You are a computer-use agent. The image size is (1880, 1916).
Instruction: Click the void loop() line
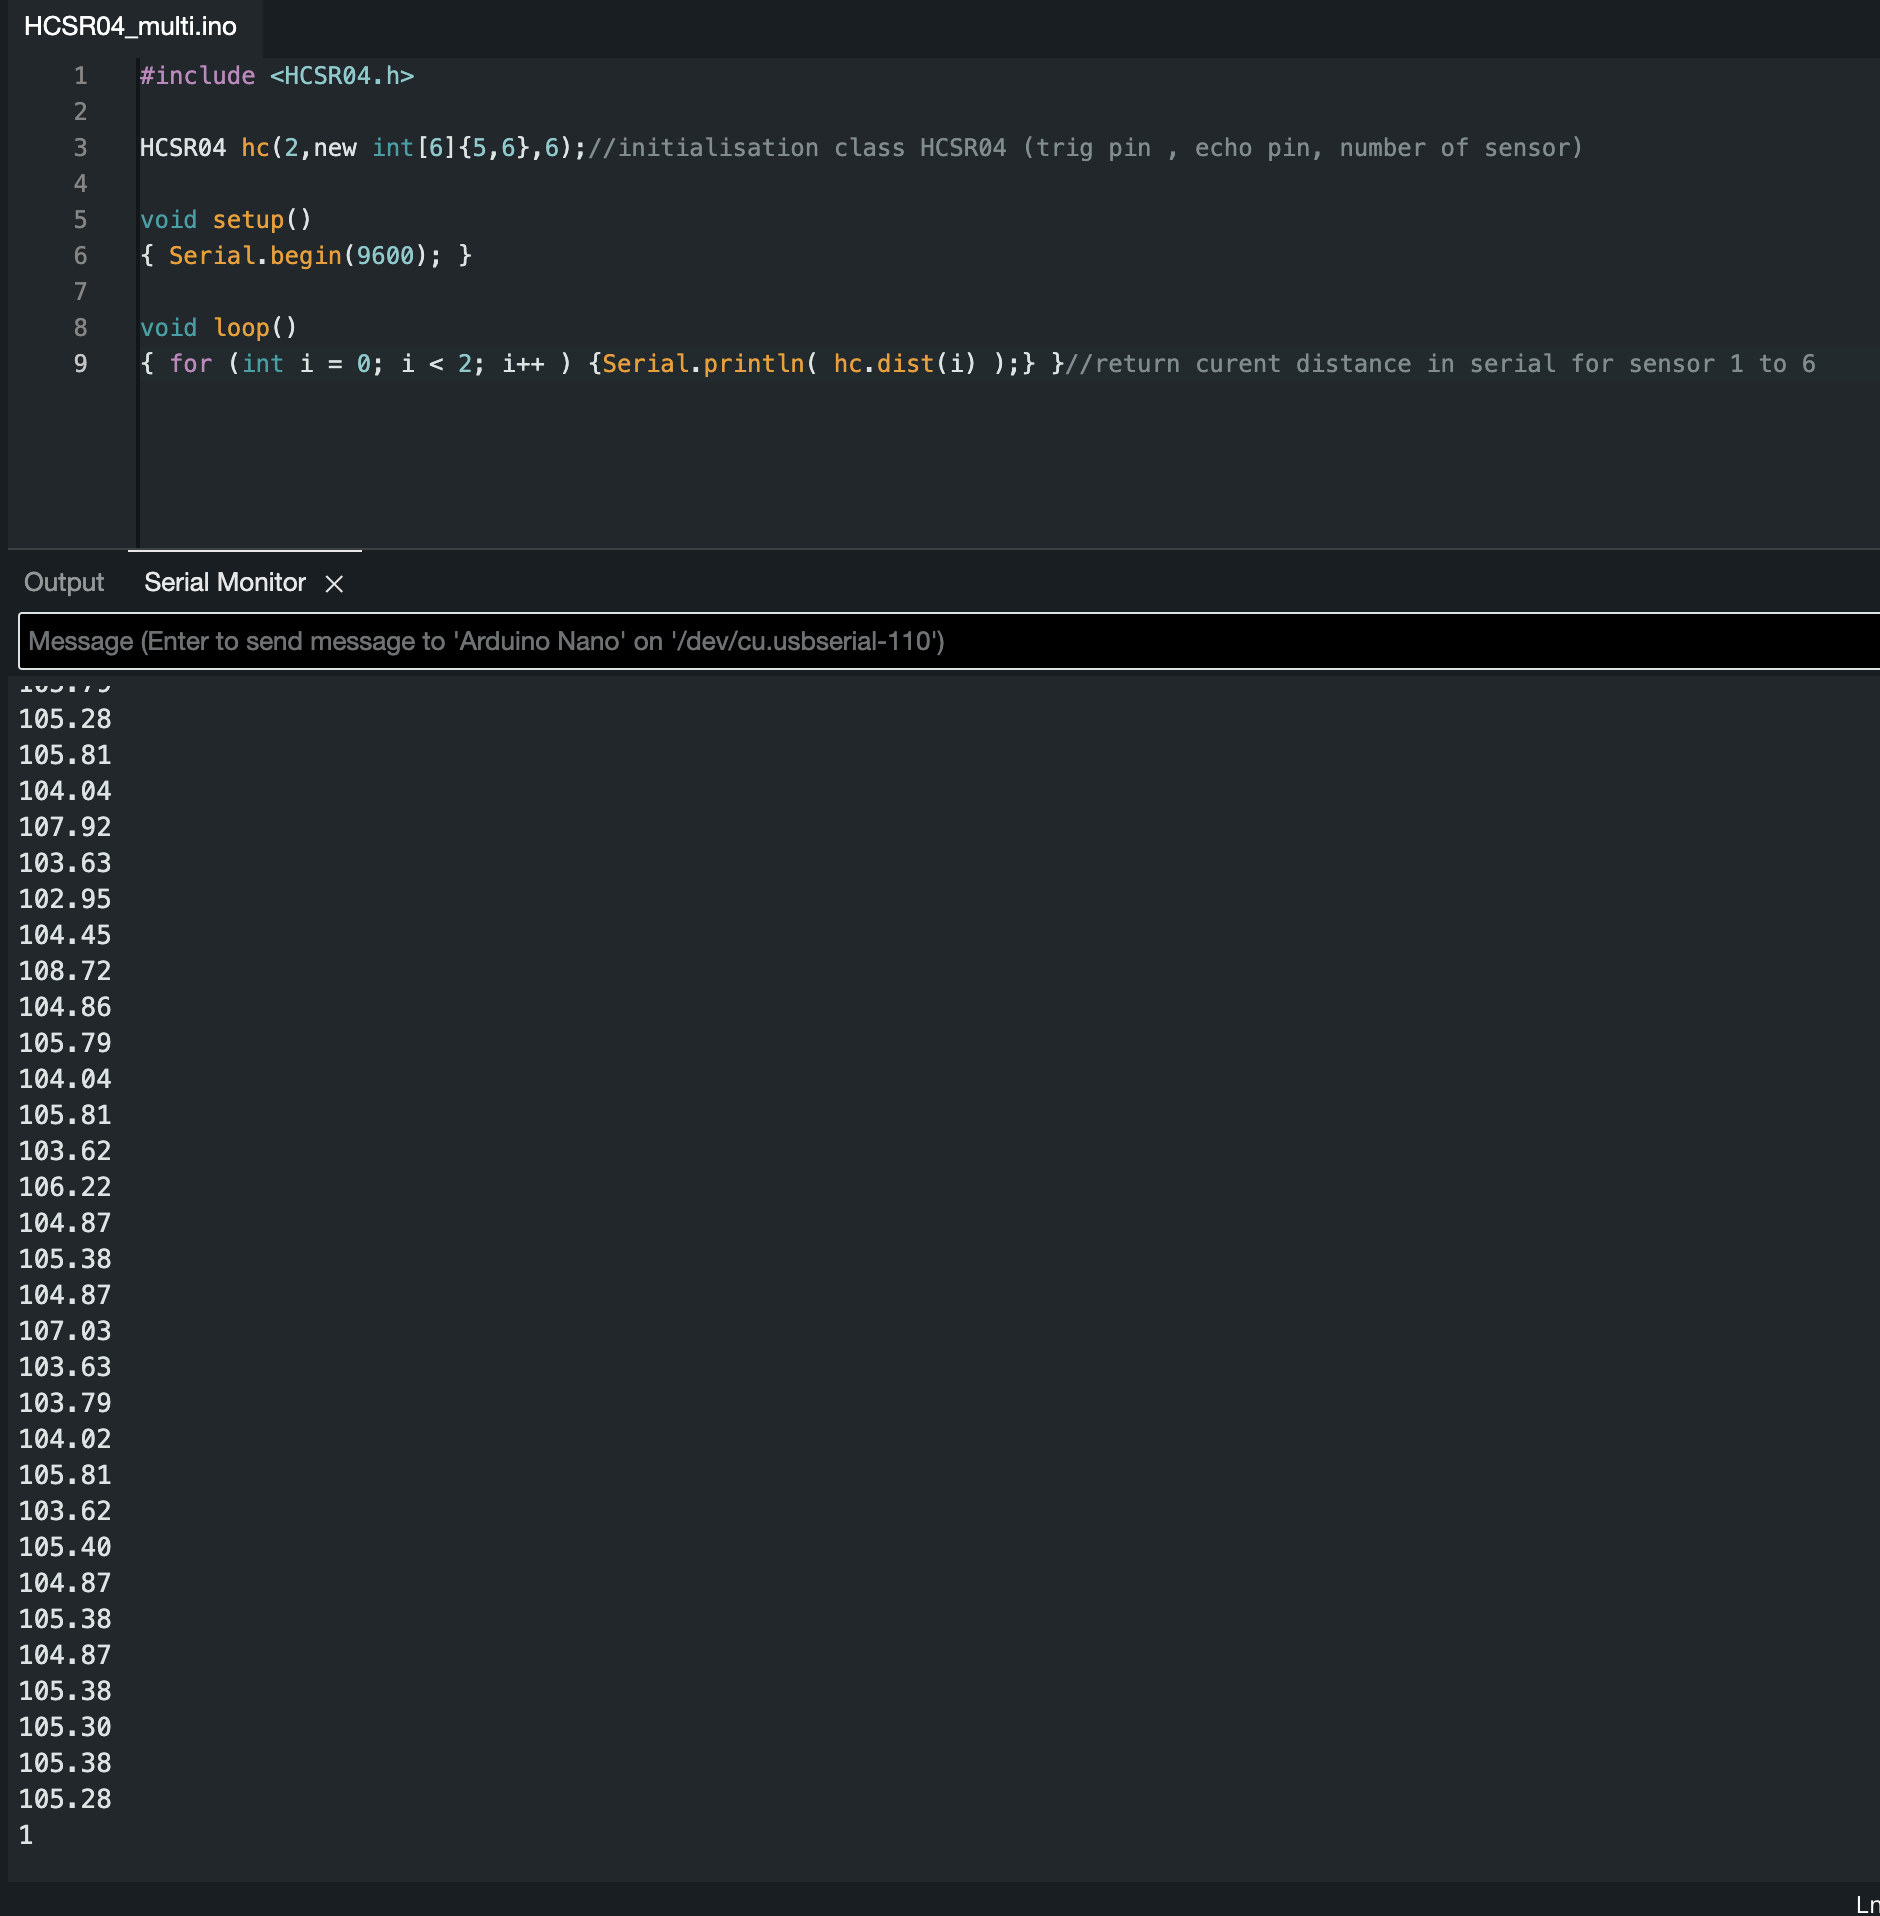(218, 328)
